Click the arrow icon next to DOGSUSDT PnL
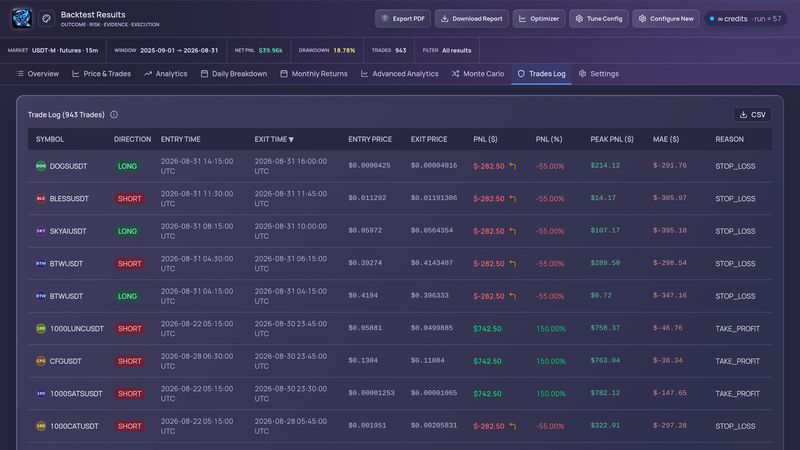 click(x=513, y=166)
